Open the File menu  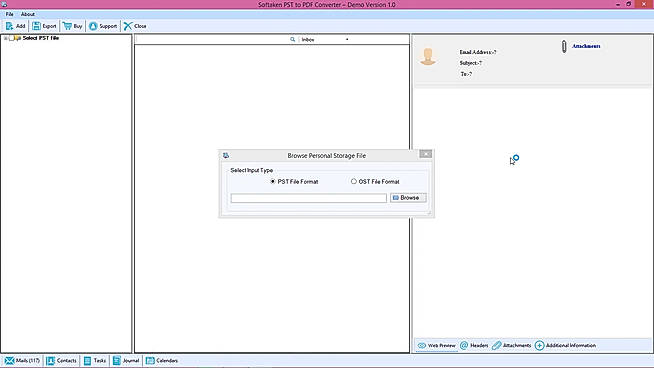9,14
